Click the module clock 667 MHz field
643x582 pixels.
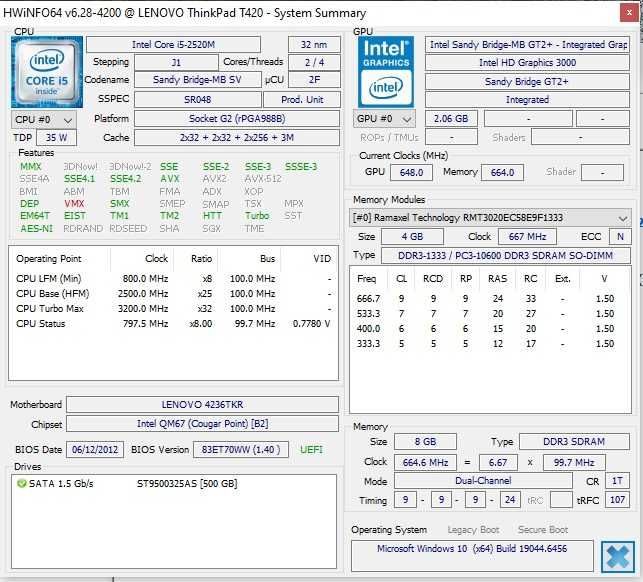tap(527, 237)
